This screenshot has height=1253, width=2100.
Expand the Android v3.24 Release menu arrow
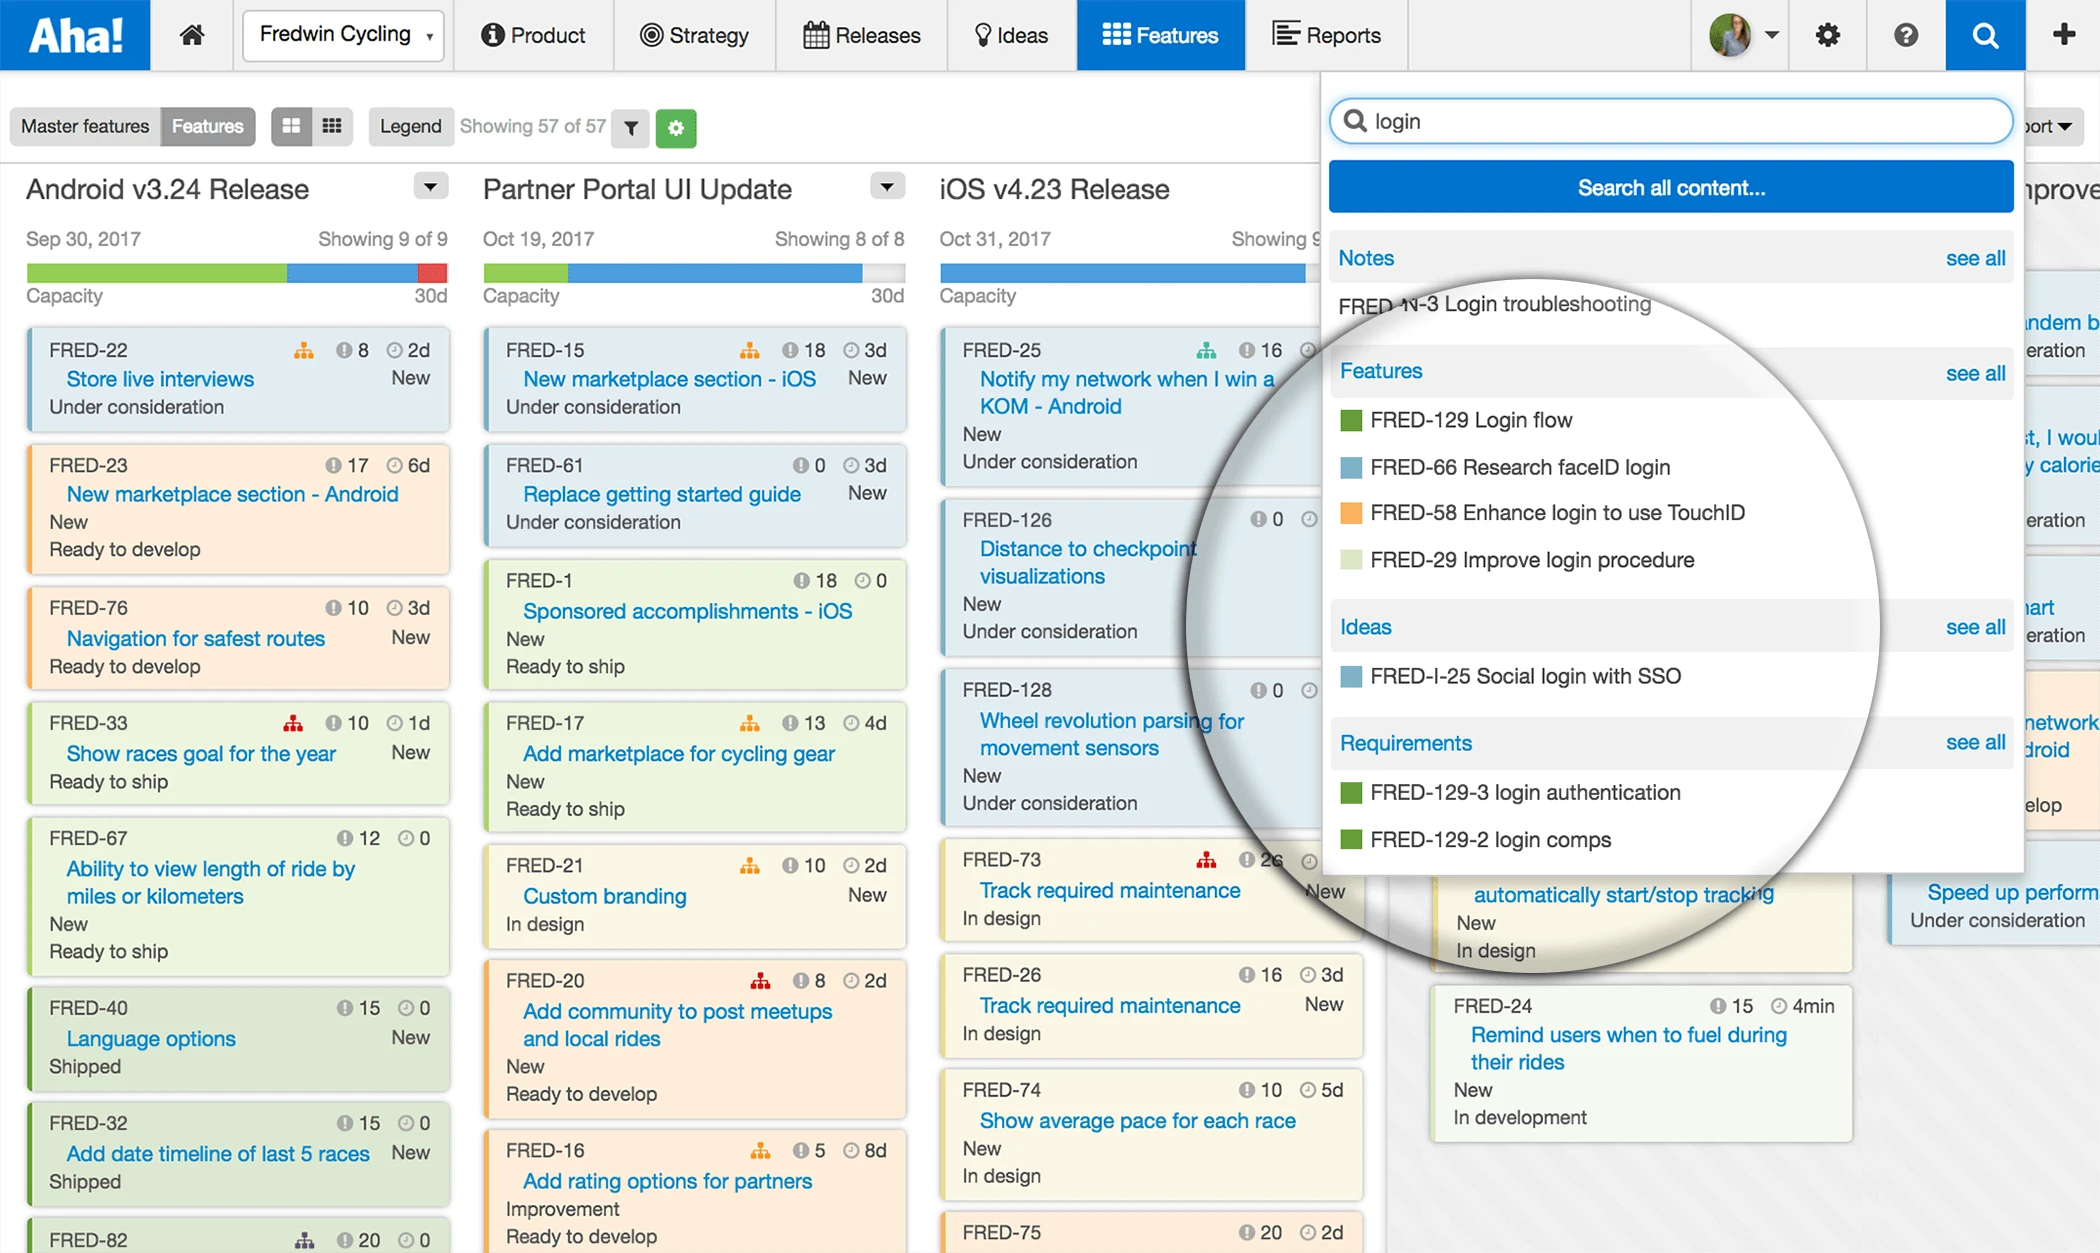(430, 187)
